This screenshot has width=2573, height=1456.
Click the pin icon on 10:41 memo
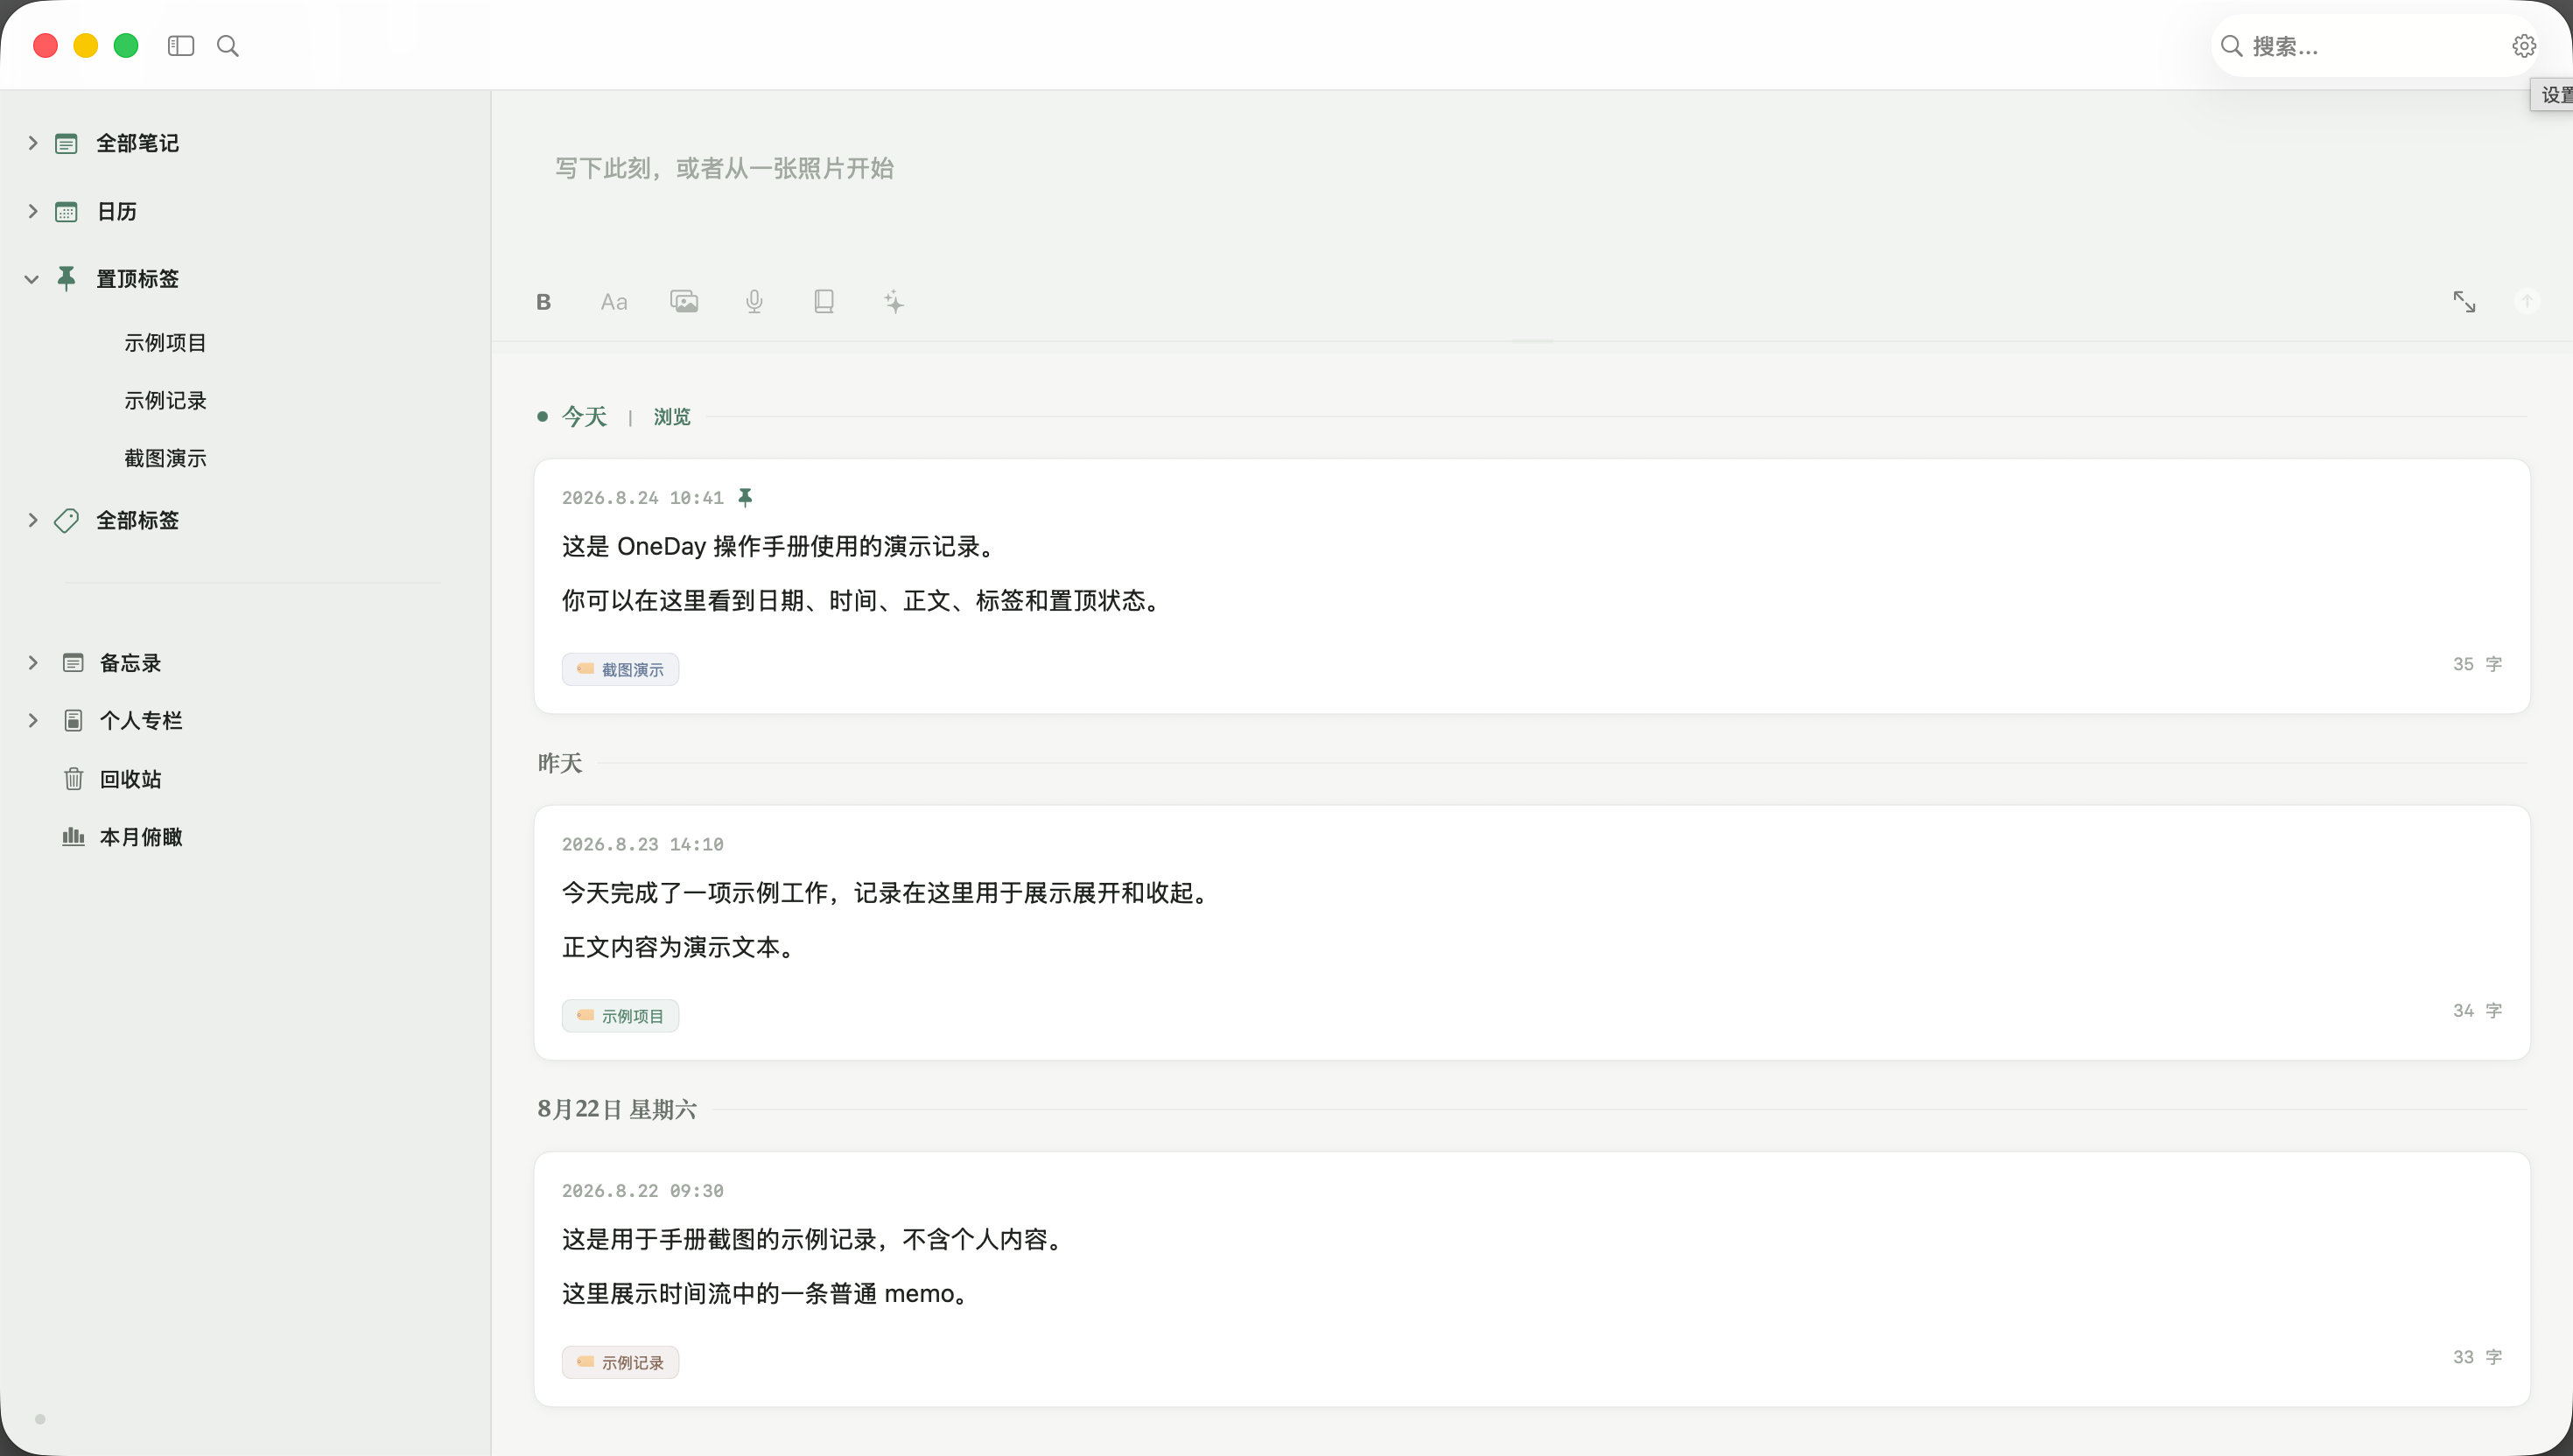(745, 497)
